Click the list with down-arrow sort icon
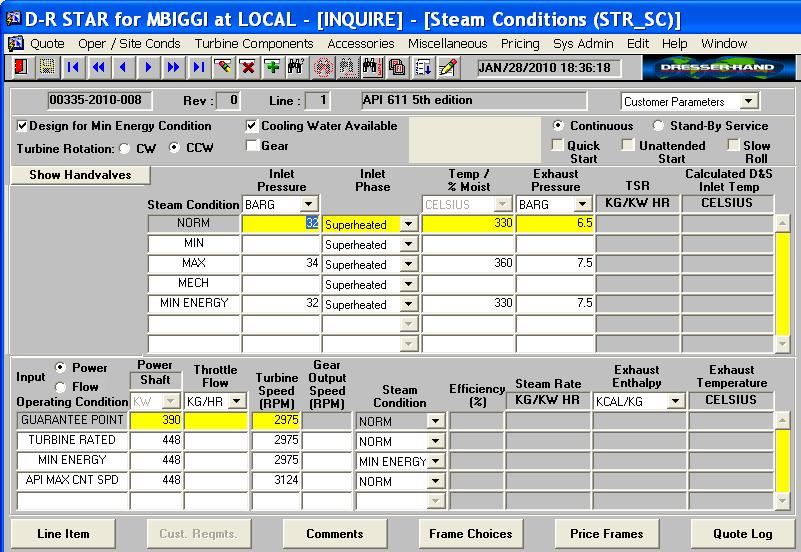The image size is (801, 552). pos(422,67)
